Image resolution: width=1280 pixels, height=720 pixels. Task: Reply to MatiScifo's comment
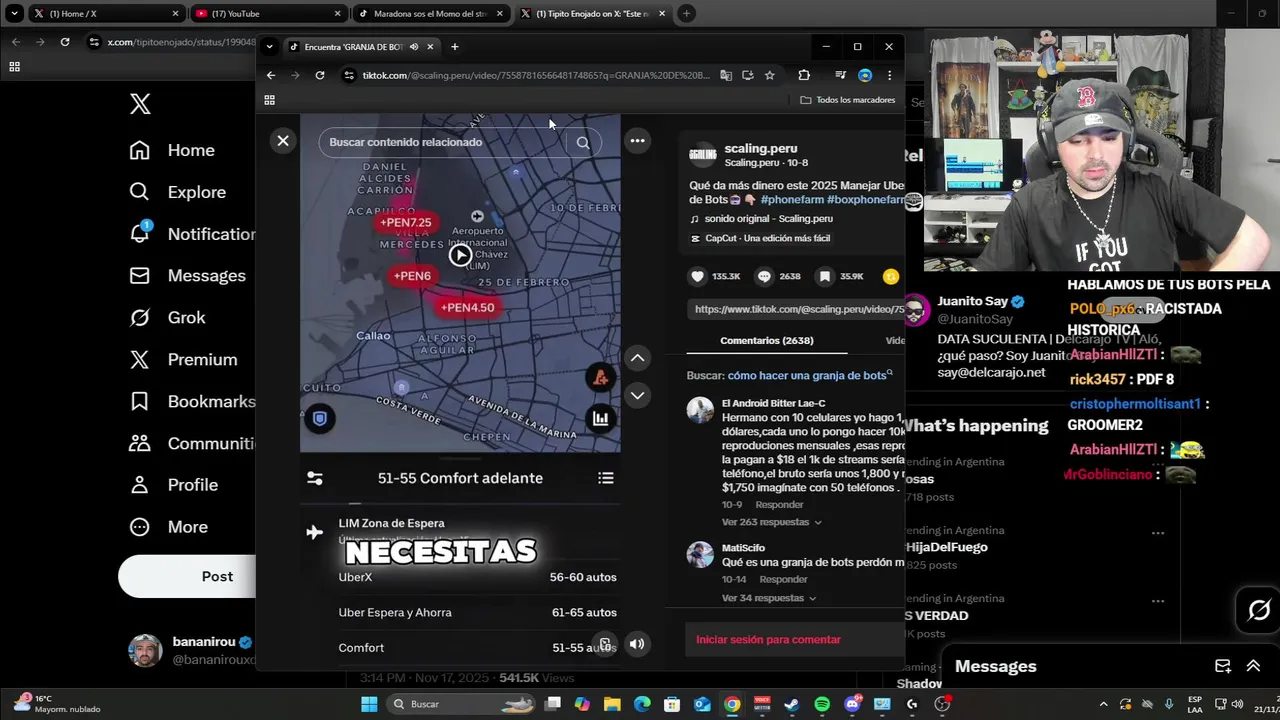(x=783, y=579)
